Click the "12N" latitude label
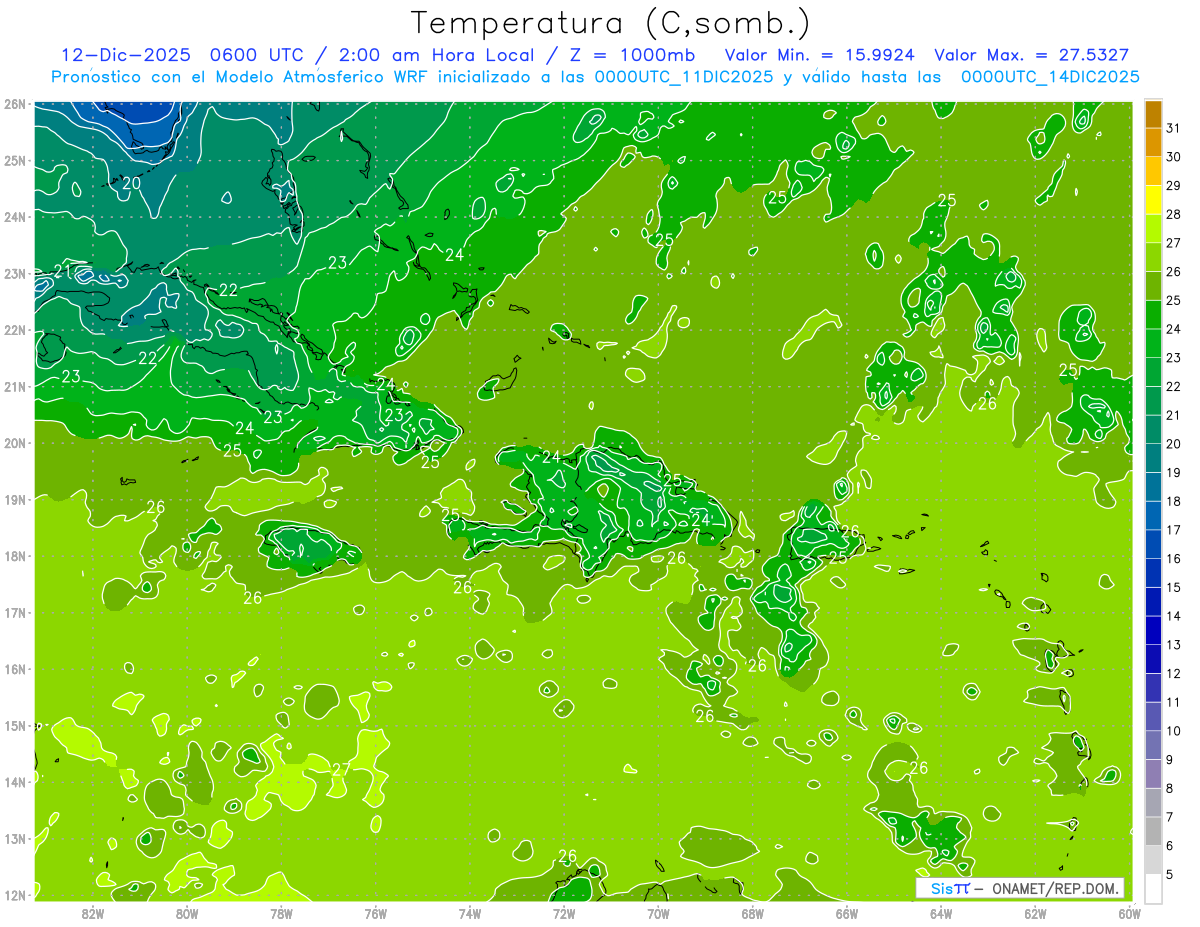 click(15, 895)
